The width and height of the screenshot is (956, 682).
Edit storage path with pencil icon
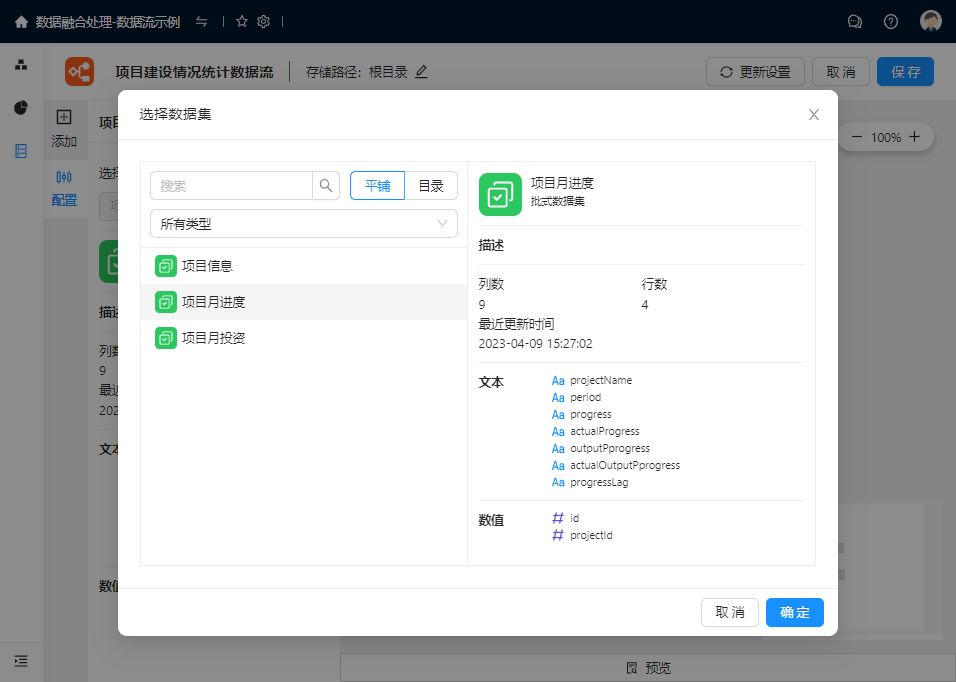[421, 72]
